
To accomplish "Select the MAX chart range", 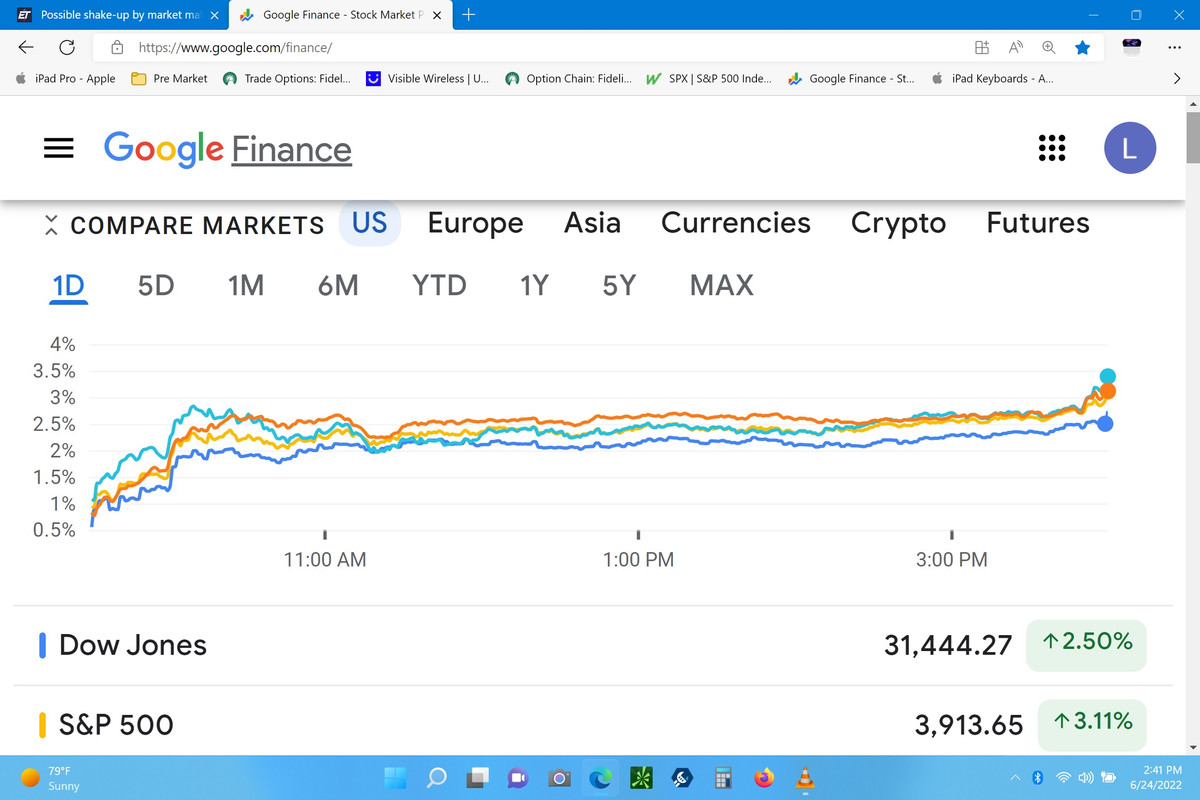I will (722, 286).
